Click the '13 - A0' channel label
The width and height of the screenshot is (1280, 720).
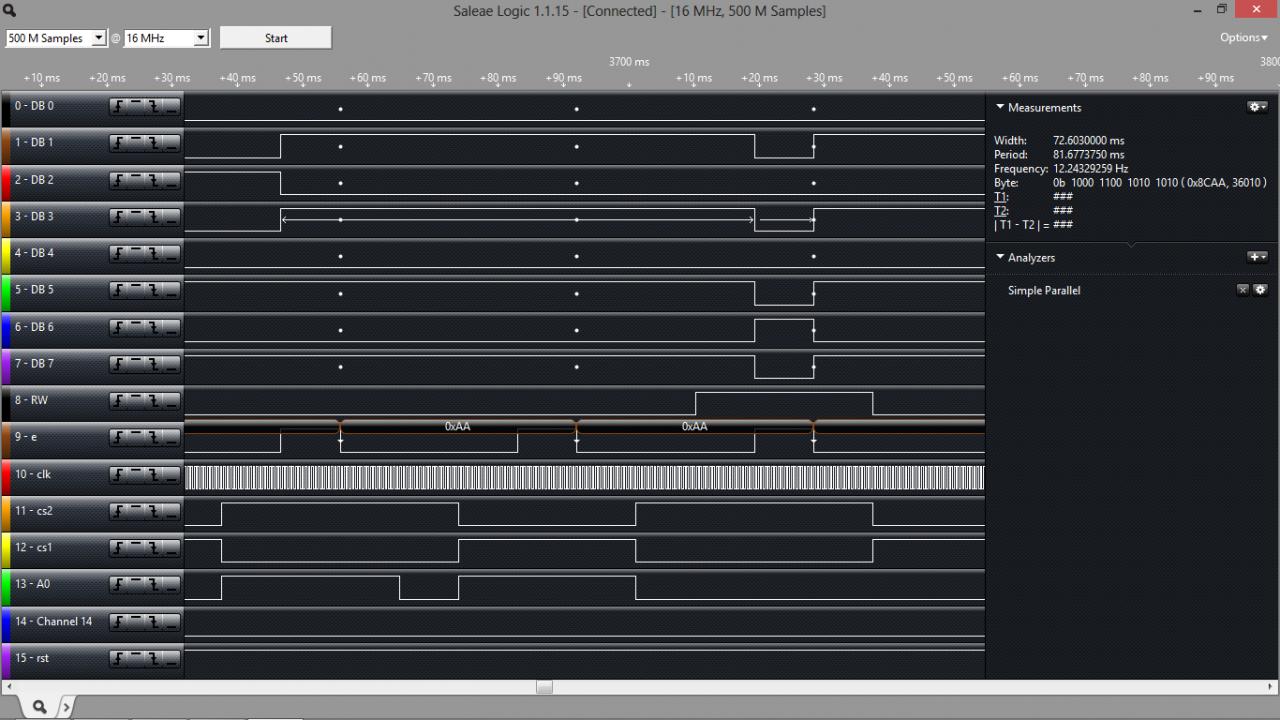[x=32, y=585]
